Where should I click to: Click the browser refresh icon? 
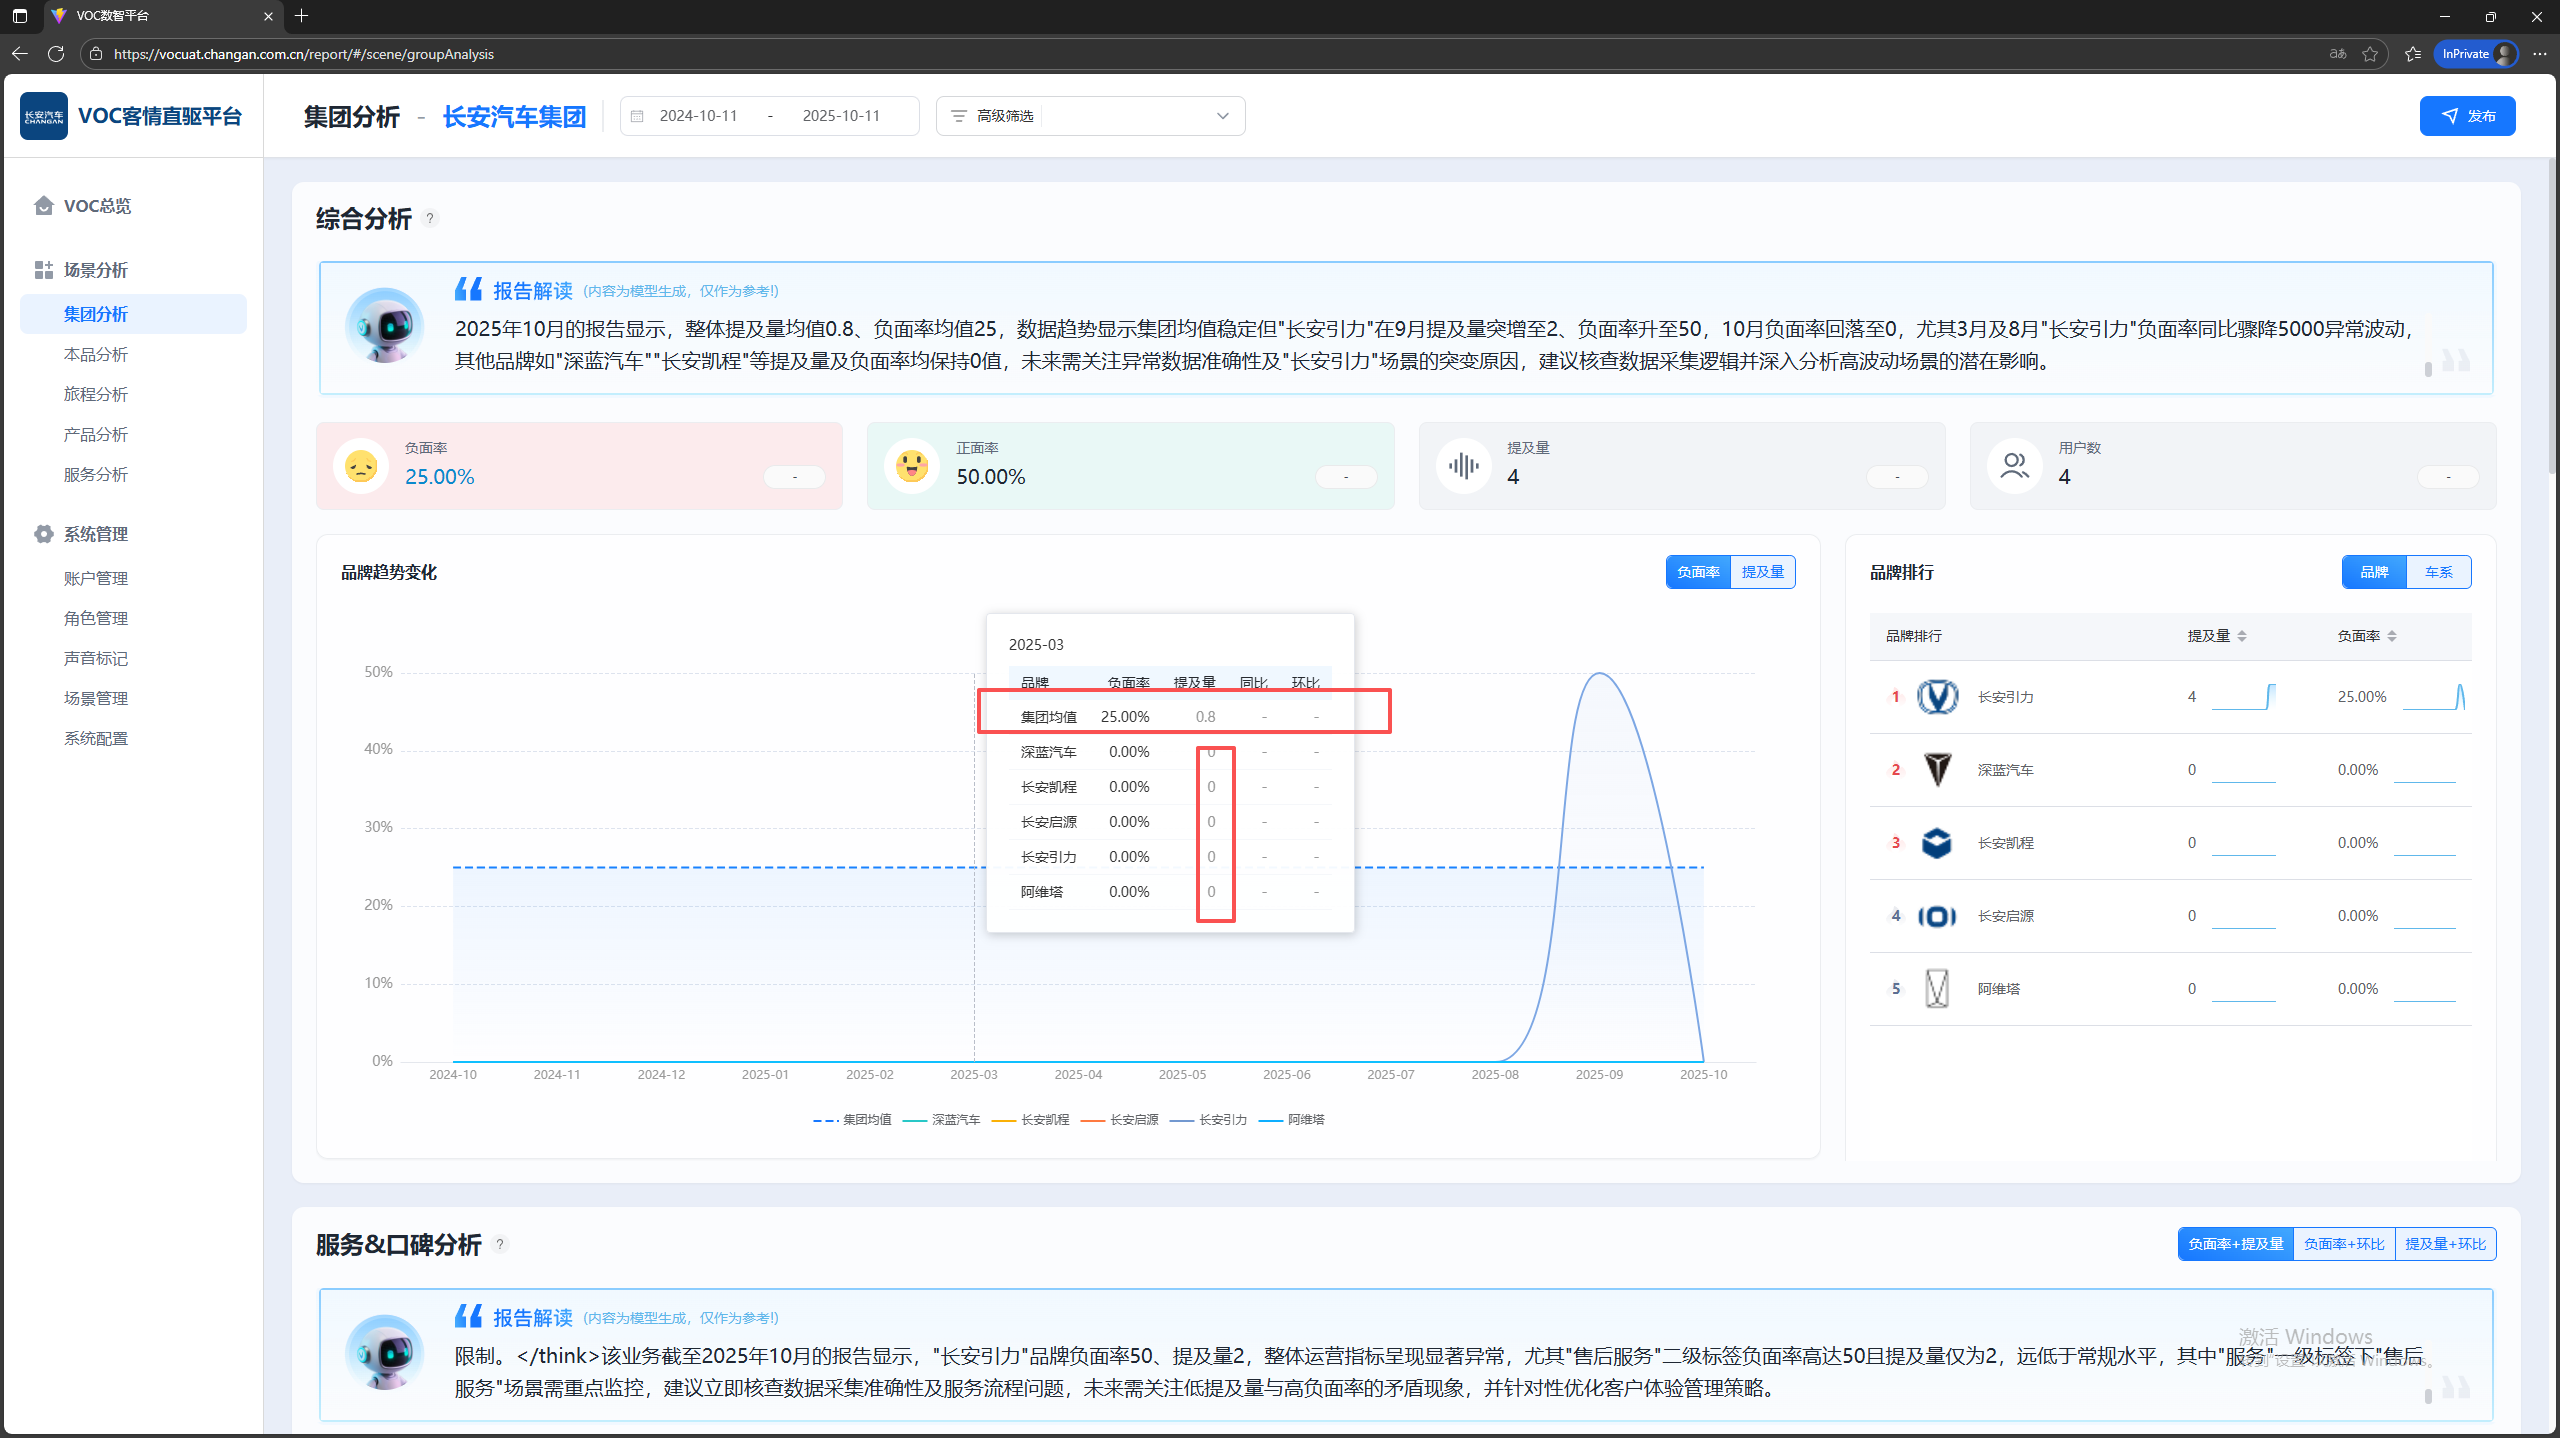coord(56,54)
